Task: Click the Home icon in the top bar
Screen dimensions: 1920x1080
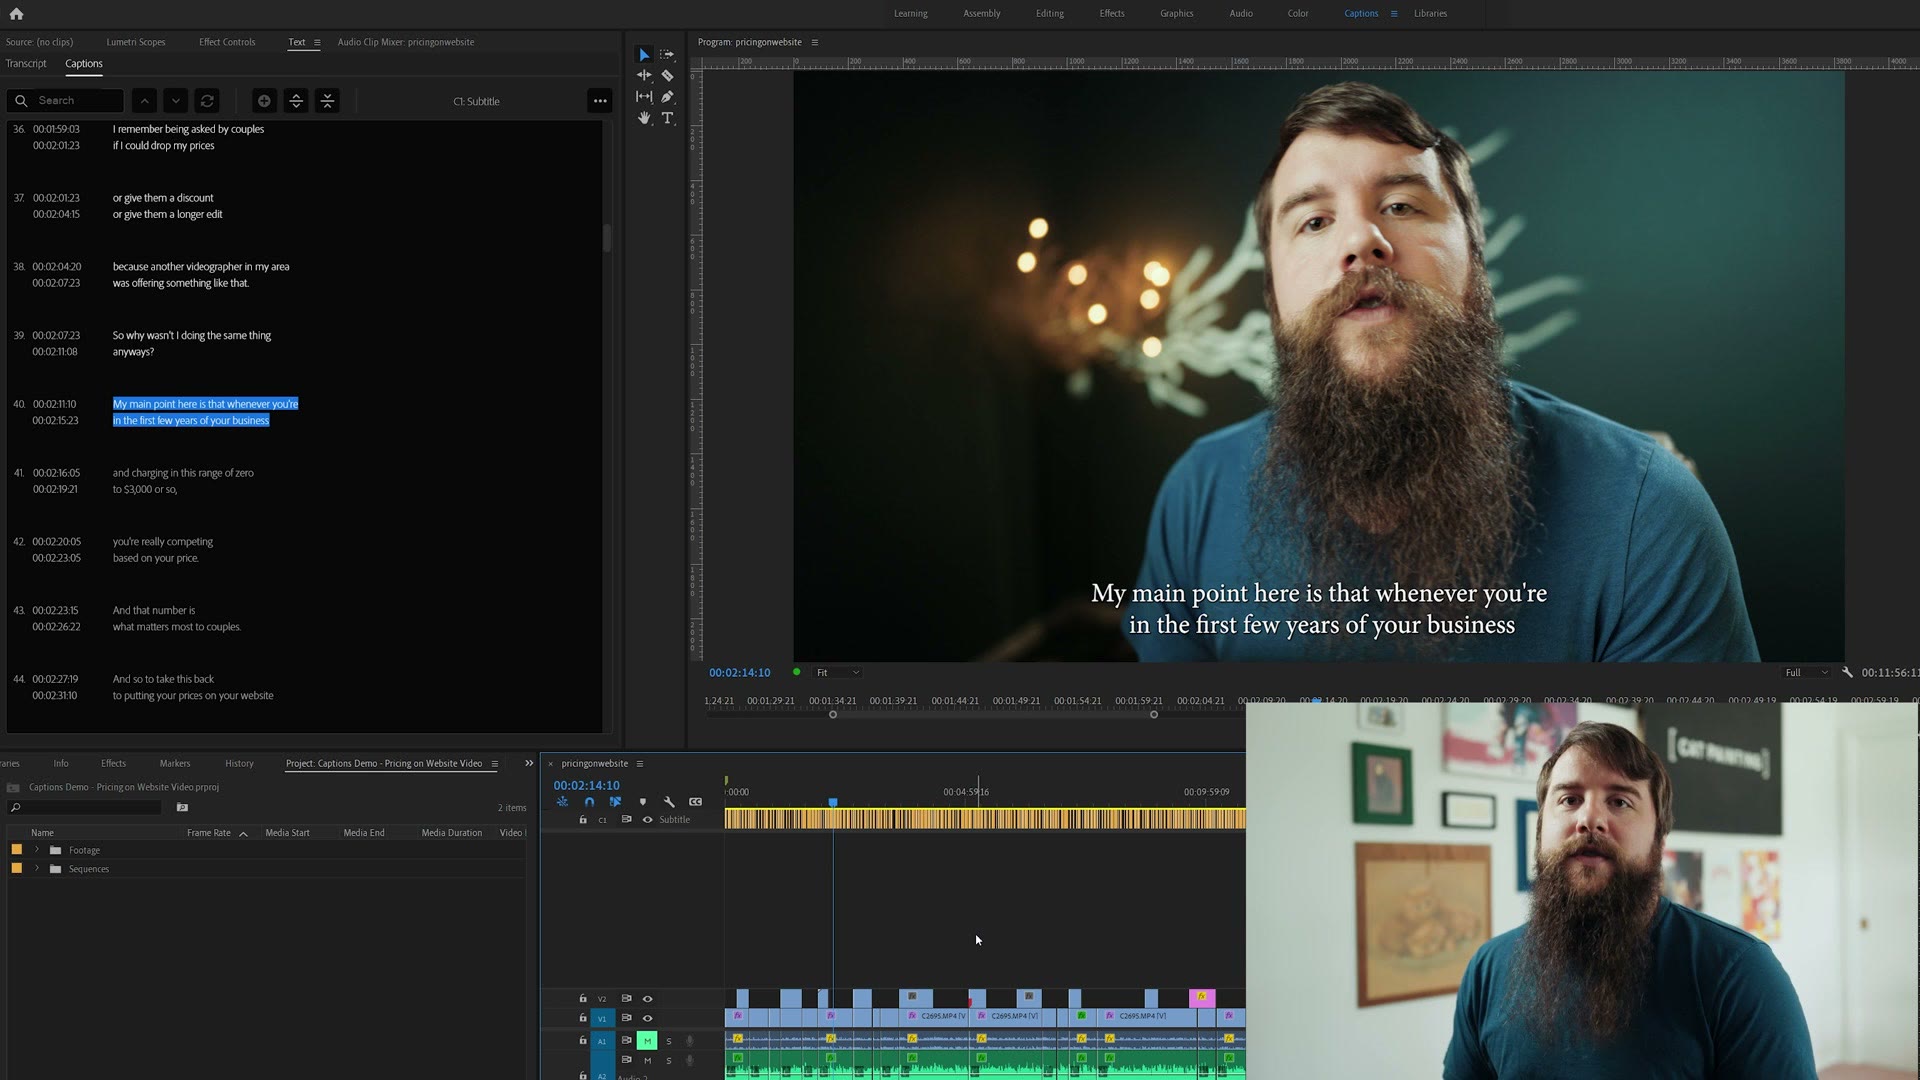Action: click(x=16, y=14)
